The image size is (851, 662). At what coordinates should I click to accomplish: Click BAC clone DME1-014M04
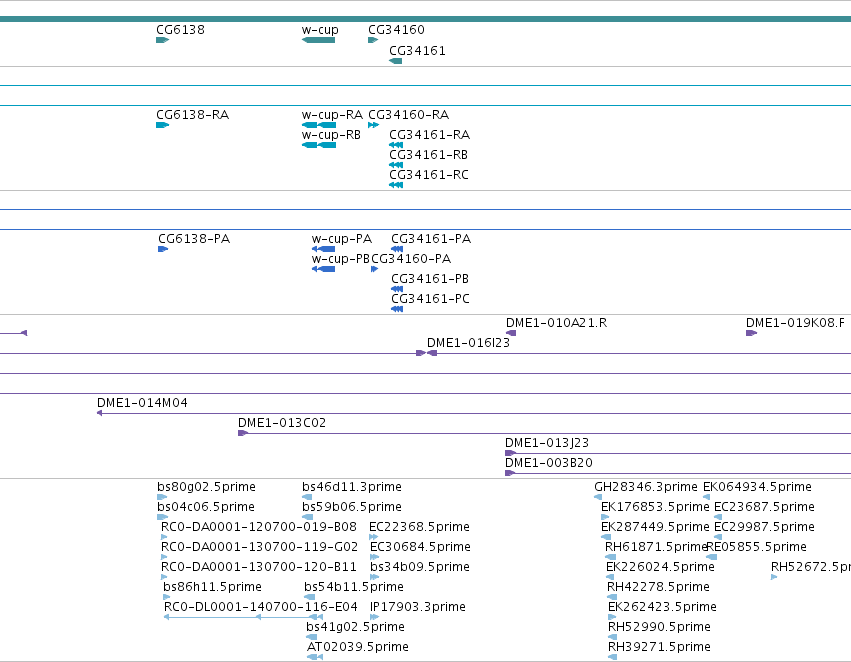click(x=142, y=403)
